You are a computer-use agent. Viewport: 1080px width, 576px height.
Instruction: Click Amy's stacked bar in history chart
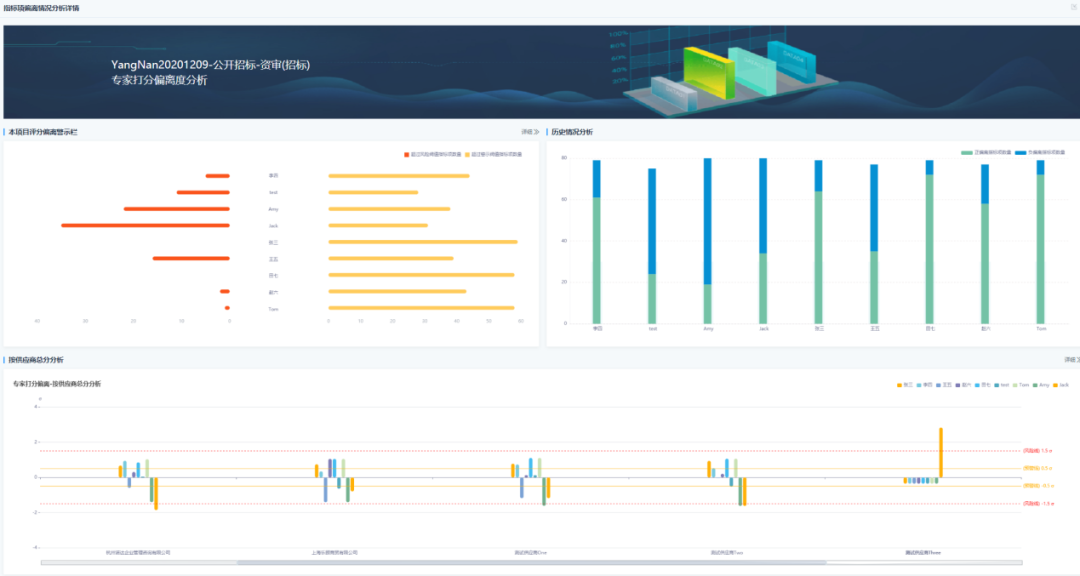(x=707, y=240)
